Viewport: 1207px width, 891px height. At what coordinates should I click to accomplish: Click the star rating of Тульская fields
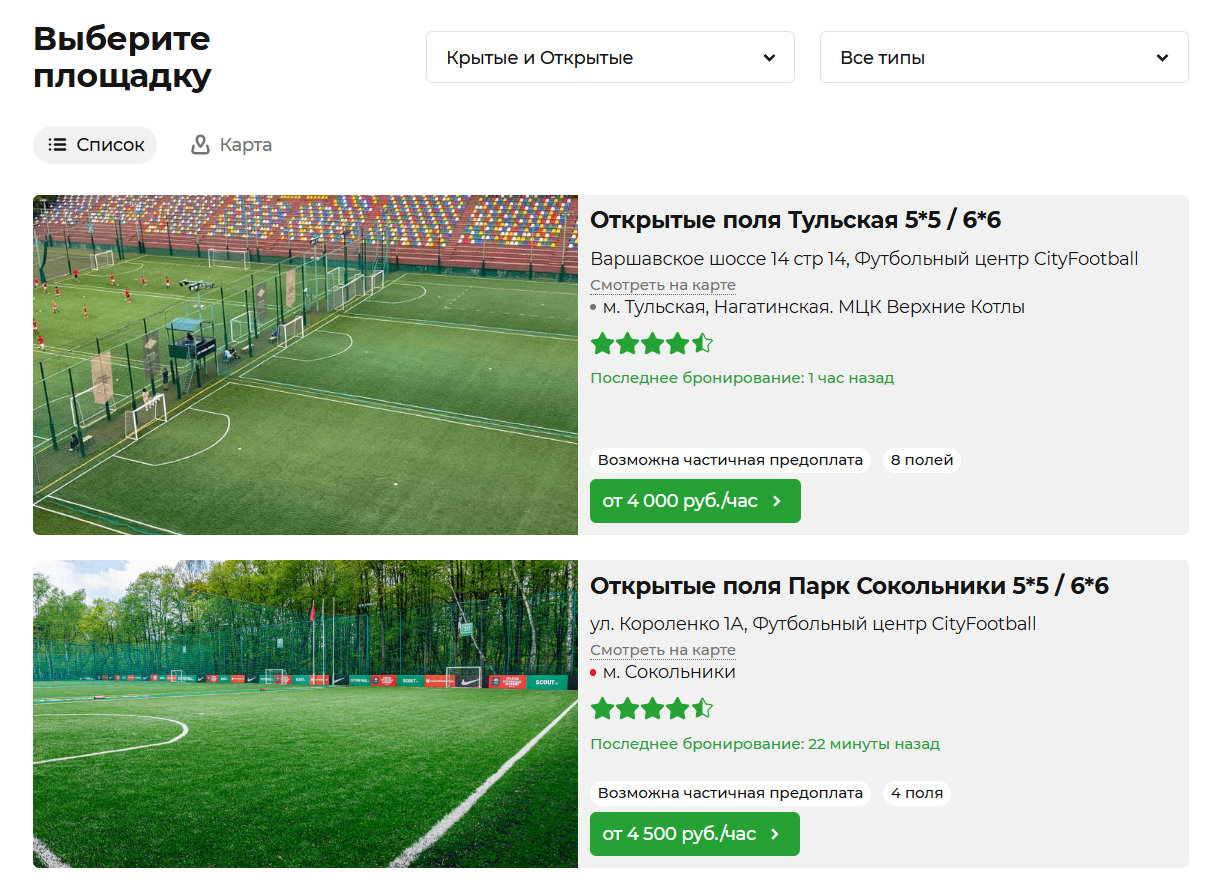pos(651,345)
